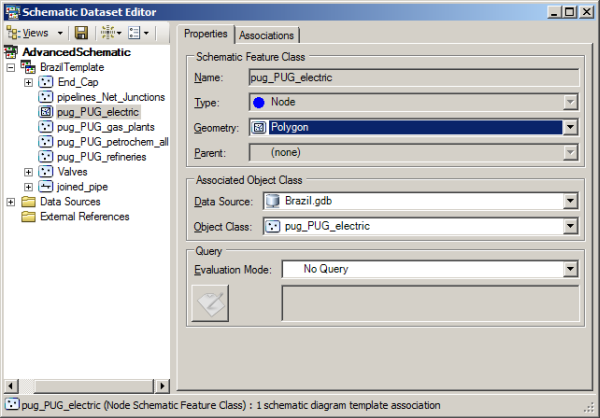Select pug_PUG_petrochem_all in the tree
Screen dimensions: 600x418
pos(112,142)
